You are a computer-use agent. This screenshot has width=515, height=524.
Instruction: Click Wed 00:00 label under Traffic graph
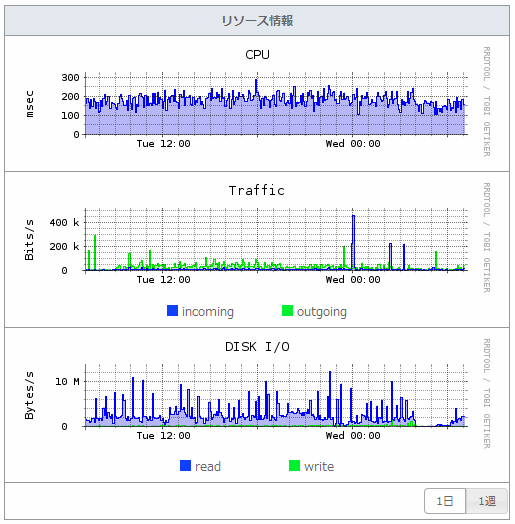(353, 279)
